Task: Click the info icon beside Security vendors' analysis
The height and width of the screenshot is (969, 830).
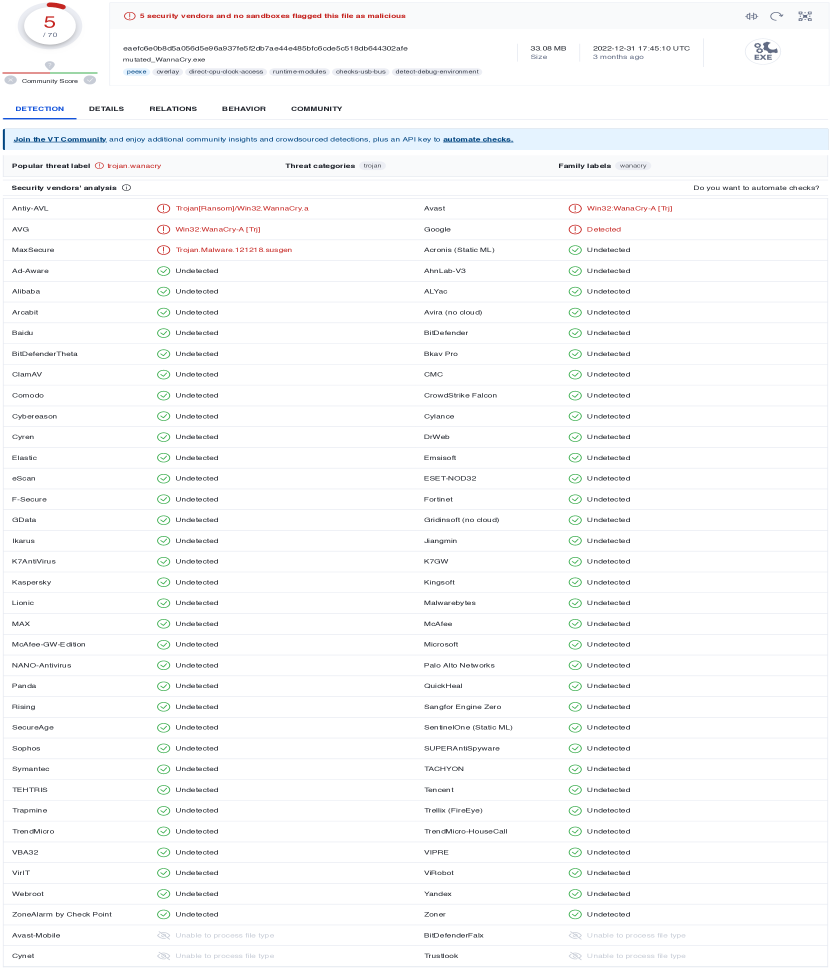Action: point(126,188)
